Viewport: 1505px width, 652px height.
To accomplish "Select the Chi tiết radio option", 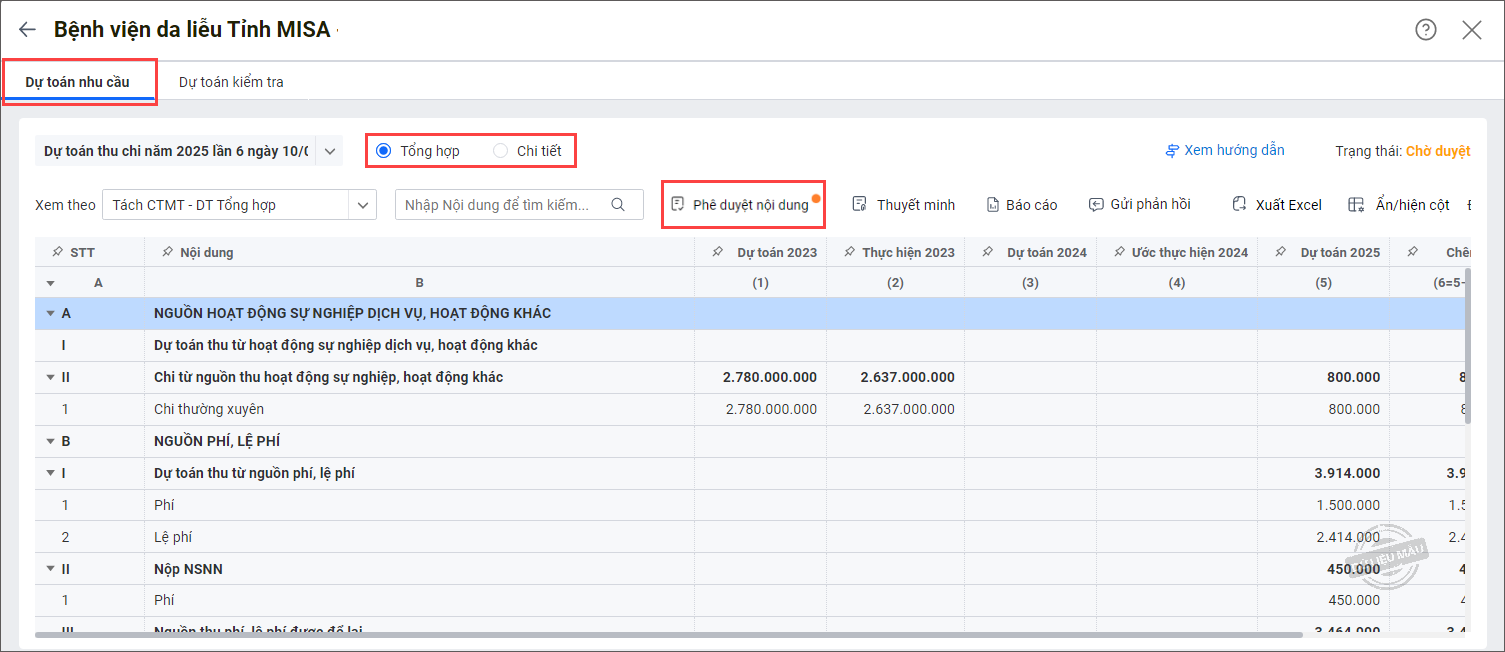I will click(500, 151).
